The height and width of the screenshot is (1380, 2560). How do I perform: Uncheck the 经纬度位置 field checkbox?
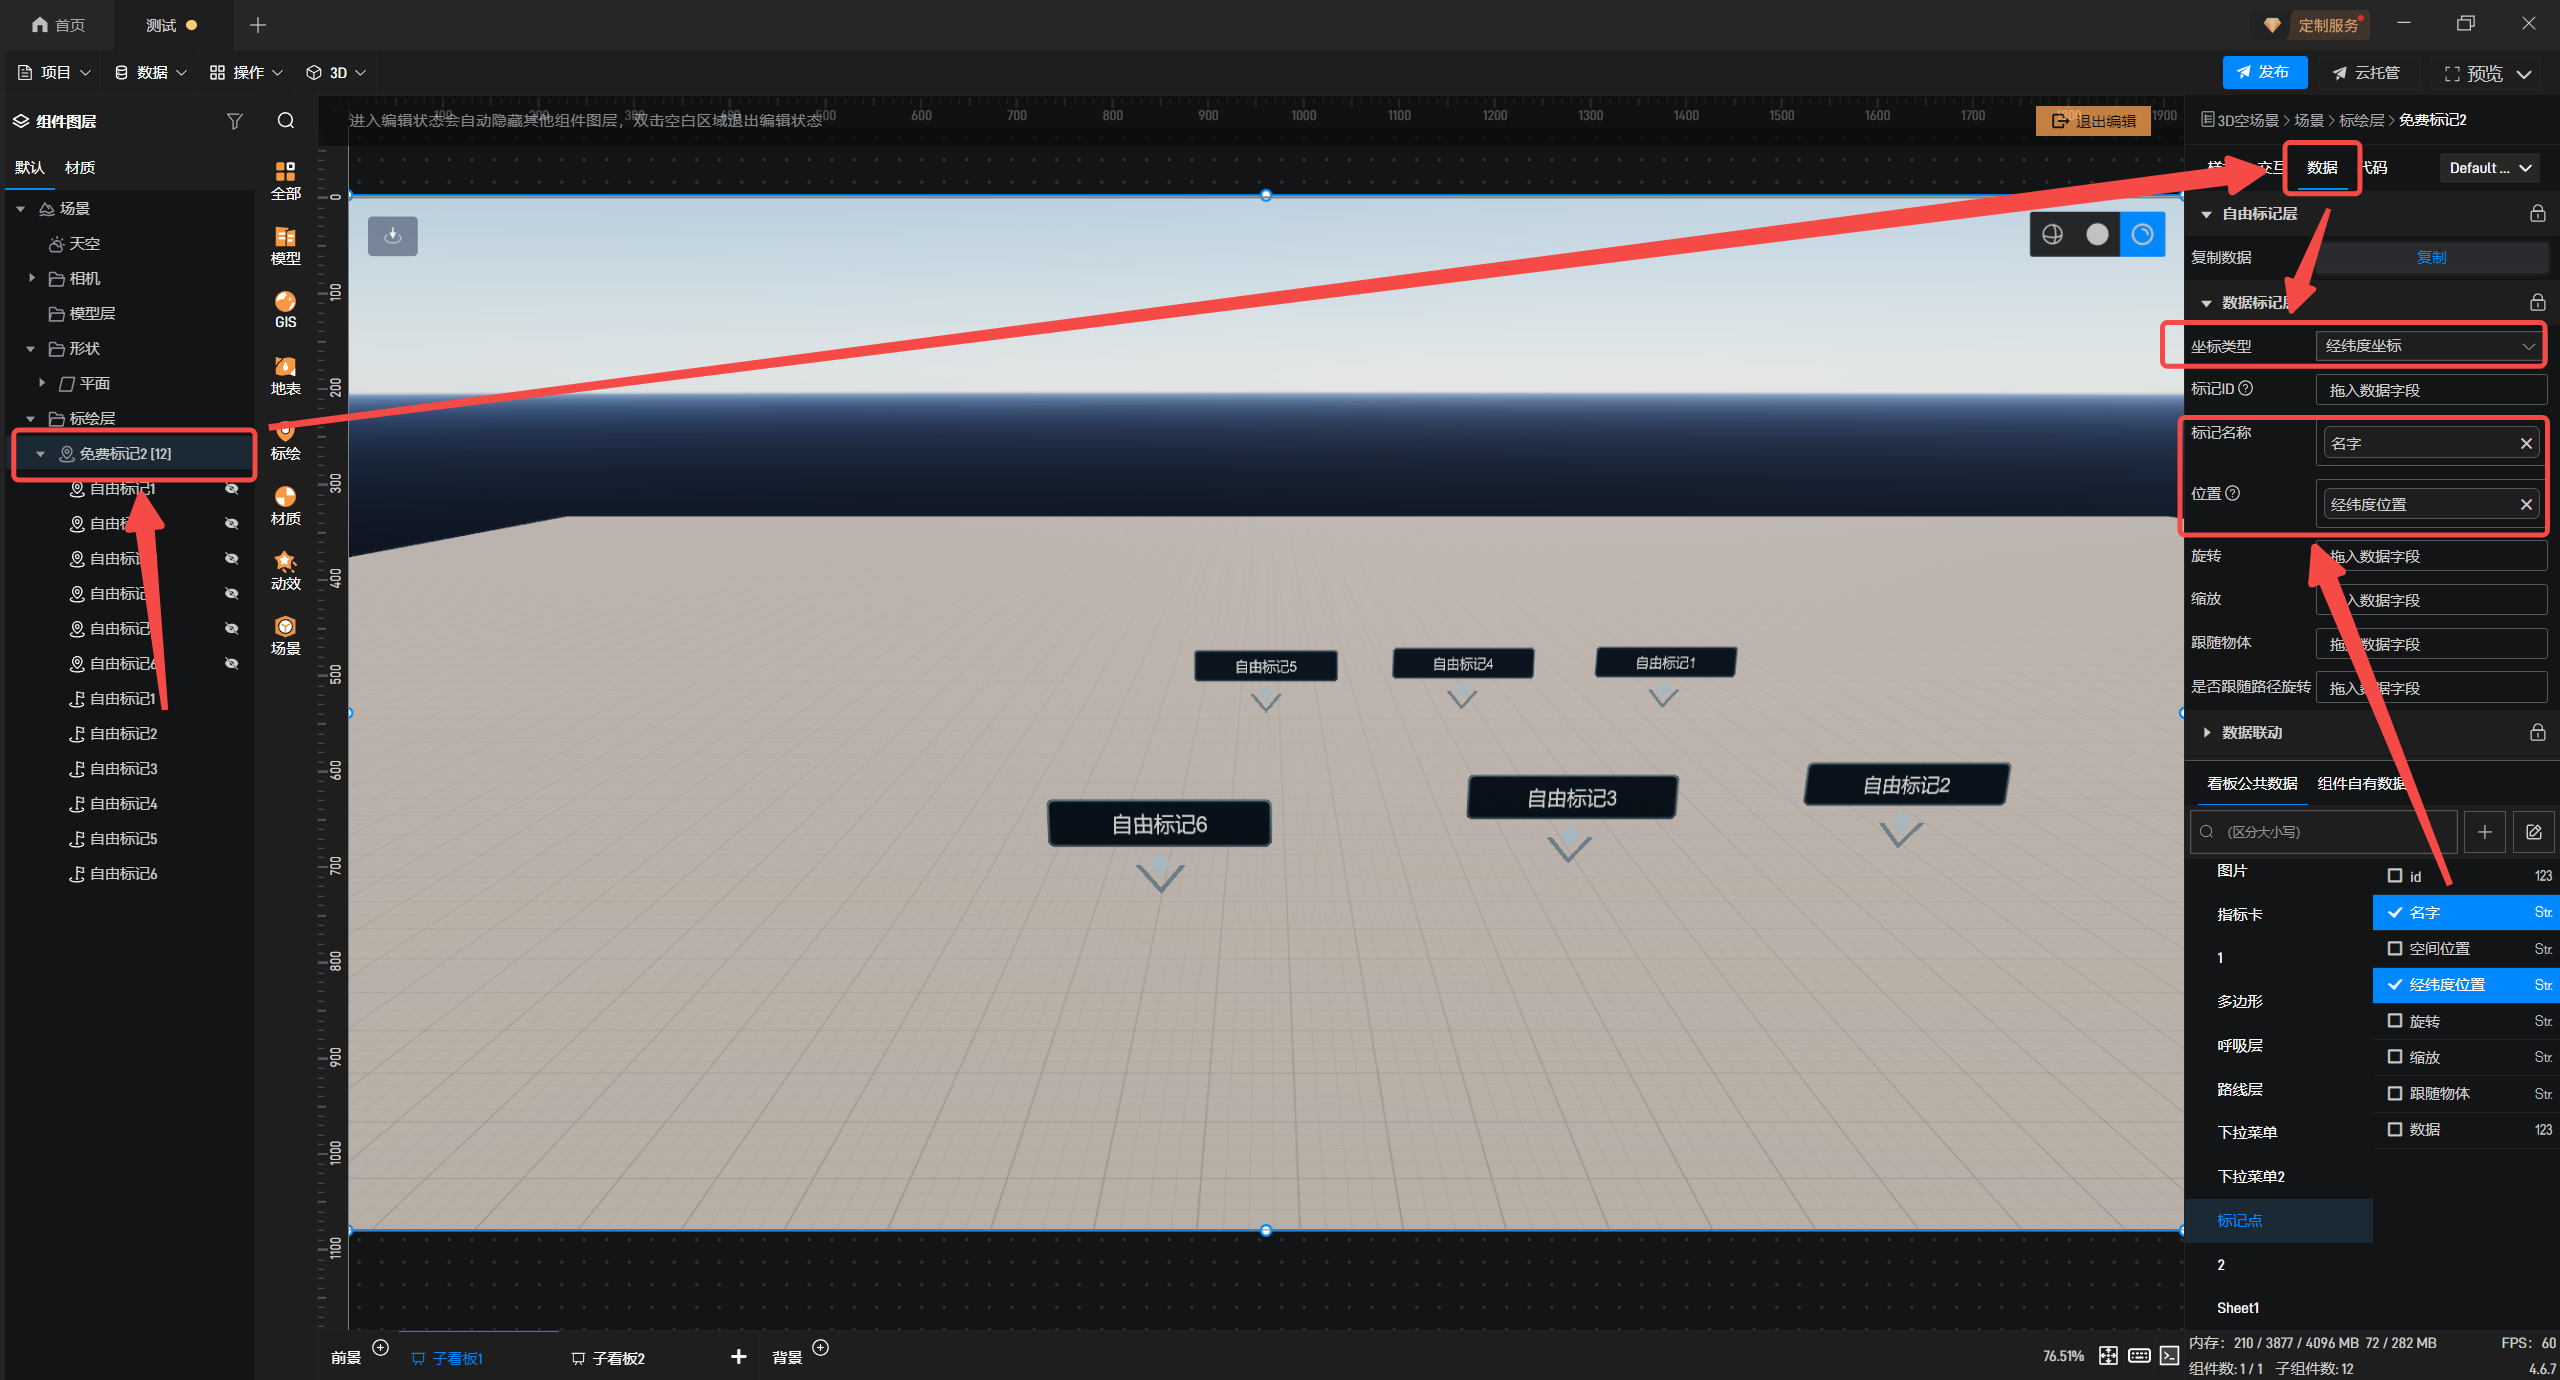(2395, 985)
